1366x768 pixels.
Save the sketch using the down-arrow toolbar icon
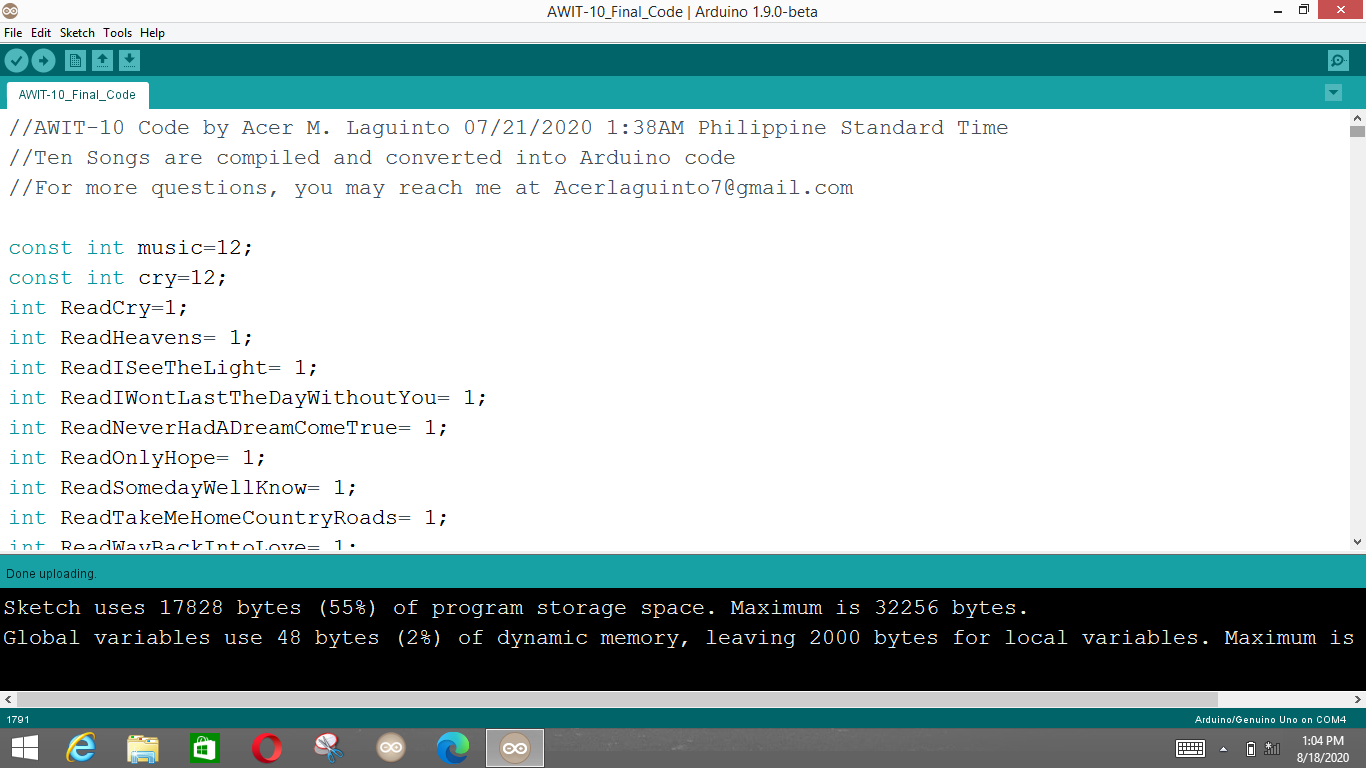click(129, 61)
